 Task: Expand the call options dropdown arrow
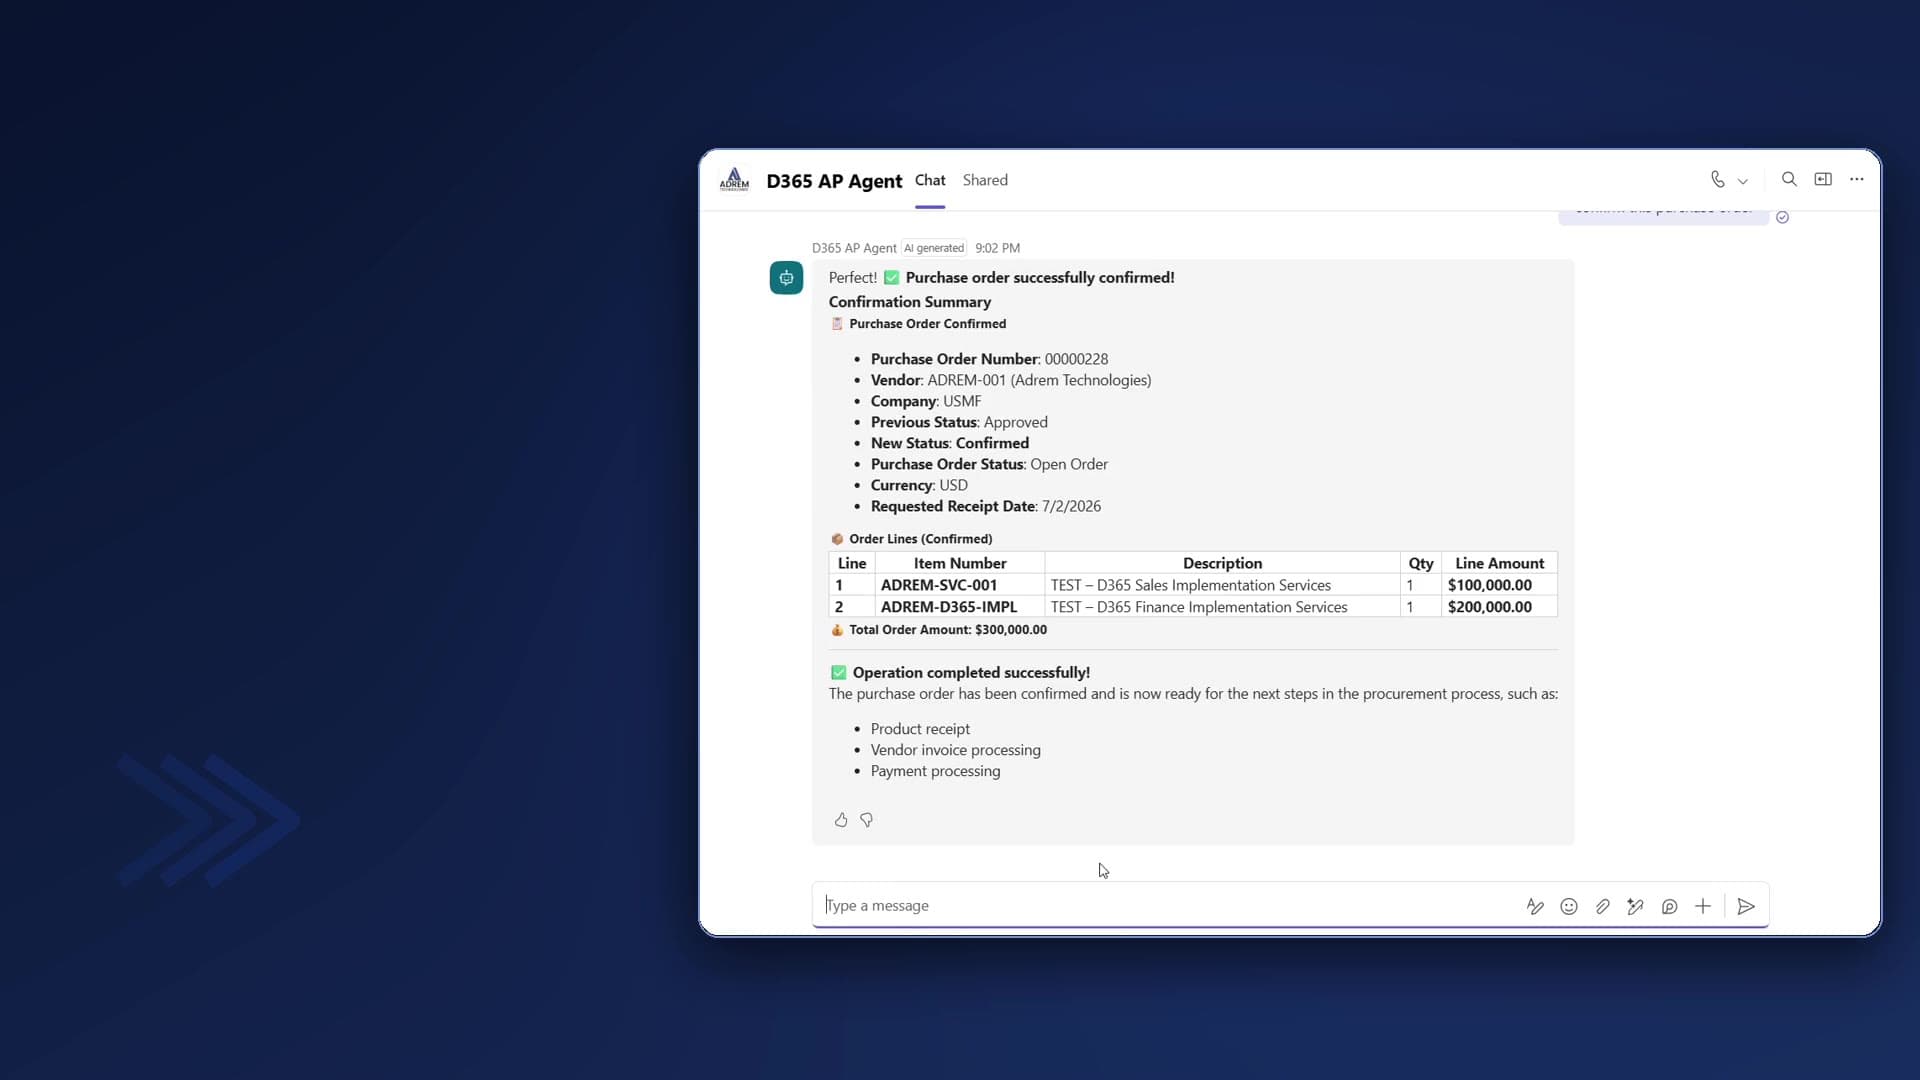1743,181
